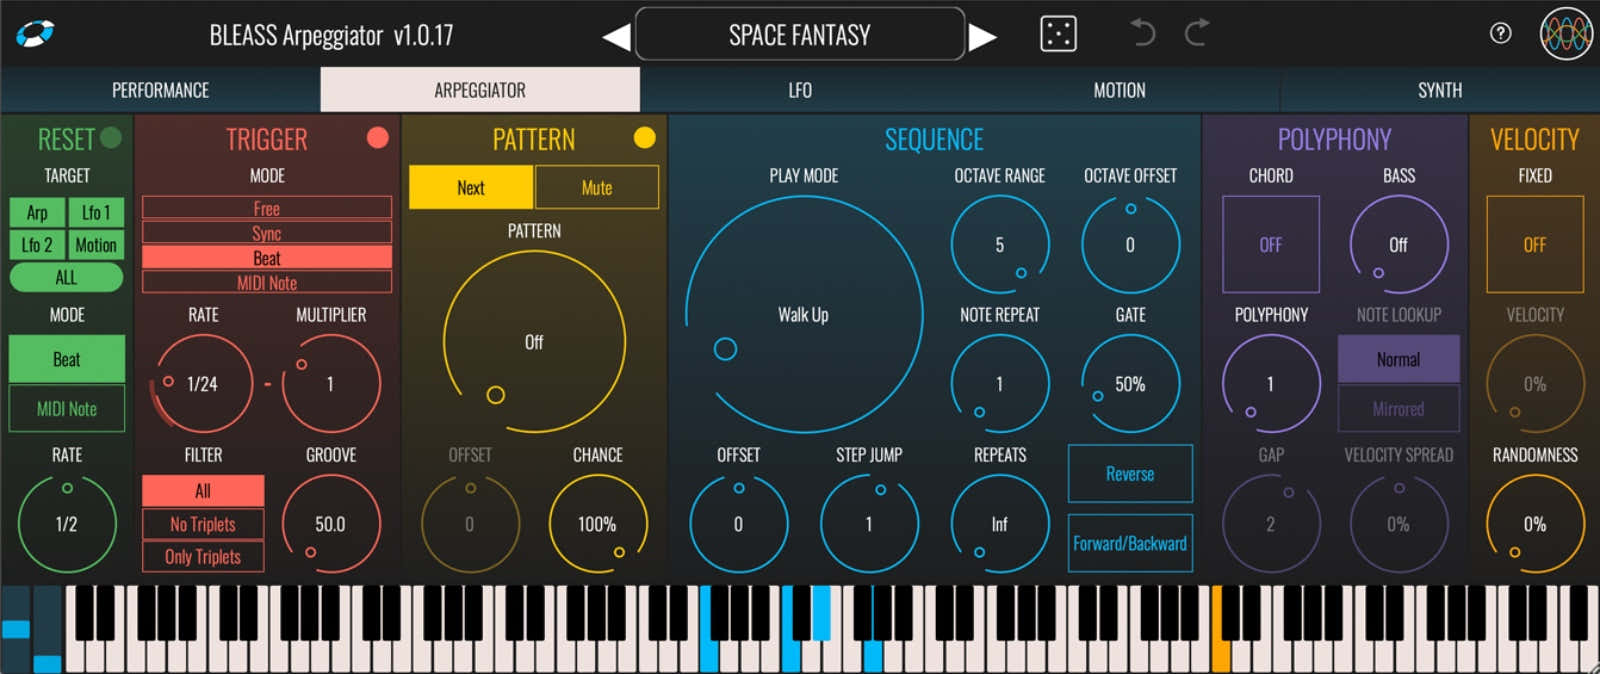Click the redo arrow icon
The image size is (1600, 674).
click(x=1196, y=33)
